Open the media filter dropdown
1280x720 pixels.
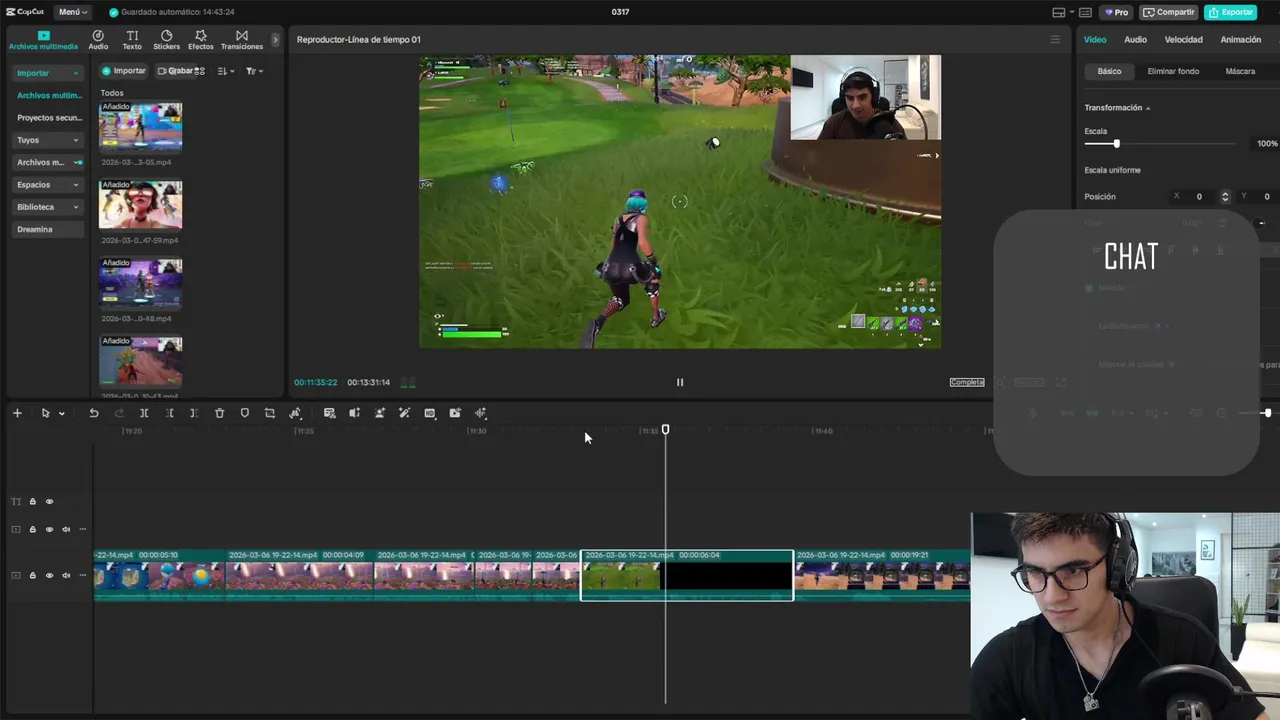pos(254,71)
